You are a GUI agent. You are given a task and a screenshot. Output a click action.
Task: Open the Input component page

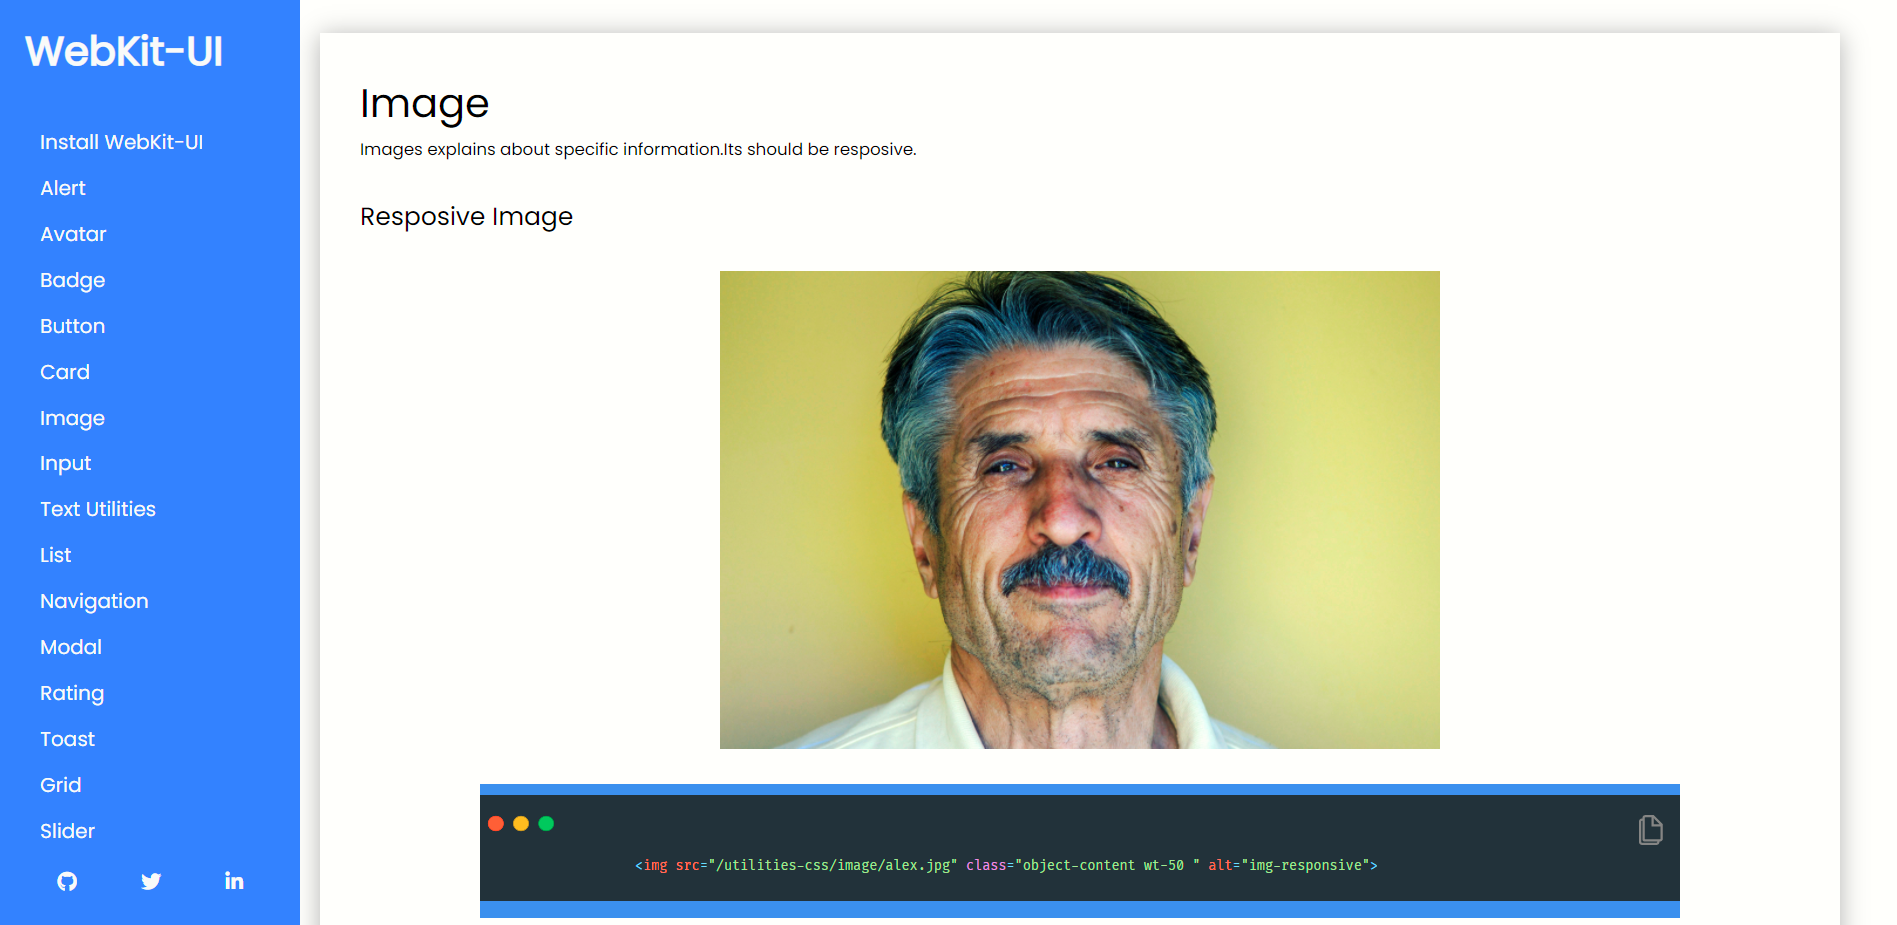(65, 463)
